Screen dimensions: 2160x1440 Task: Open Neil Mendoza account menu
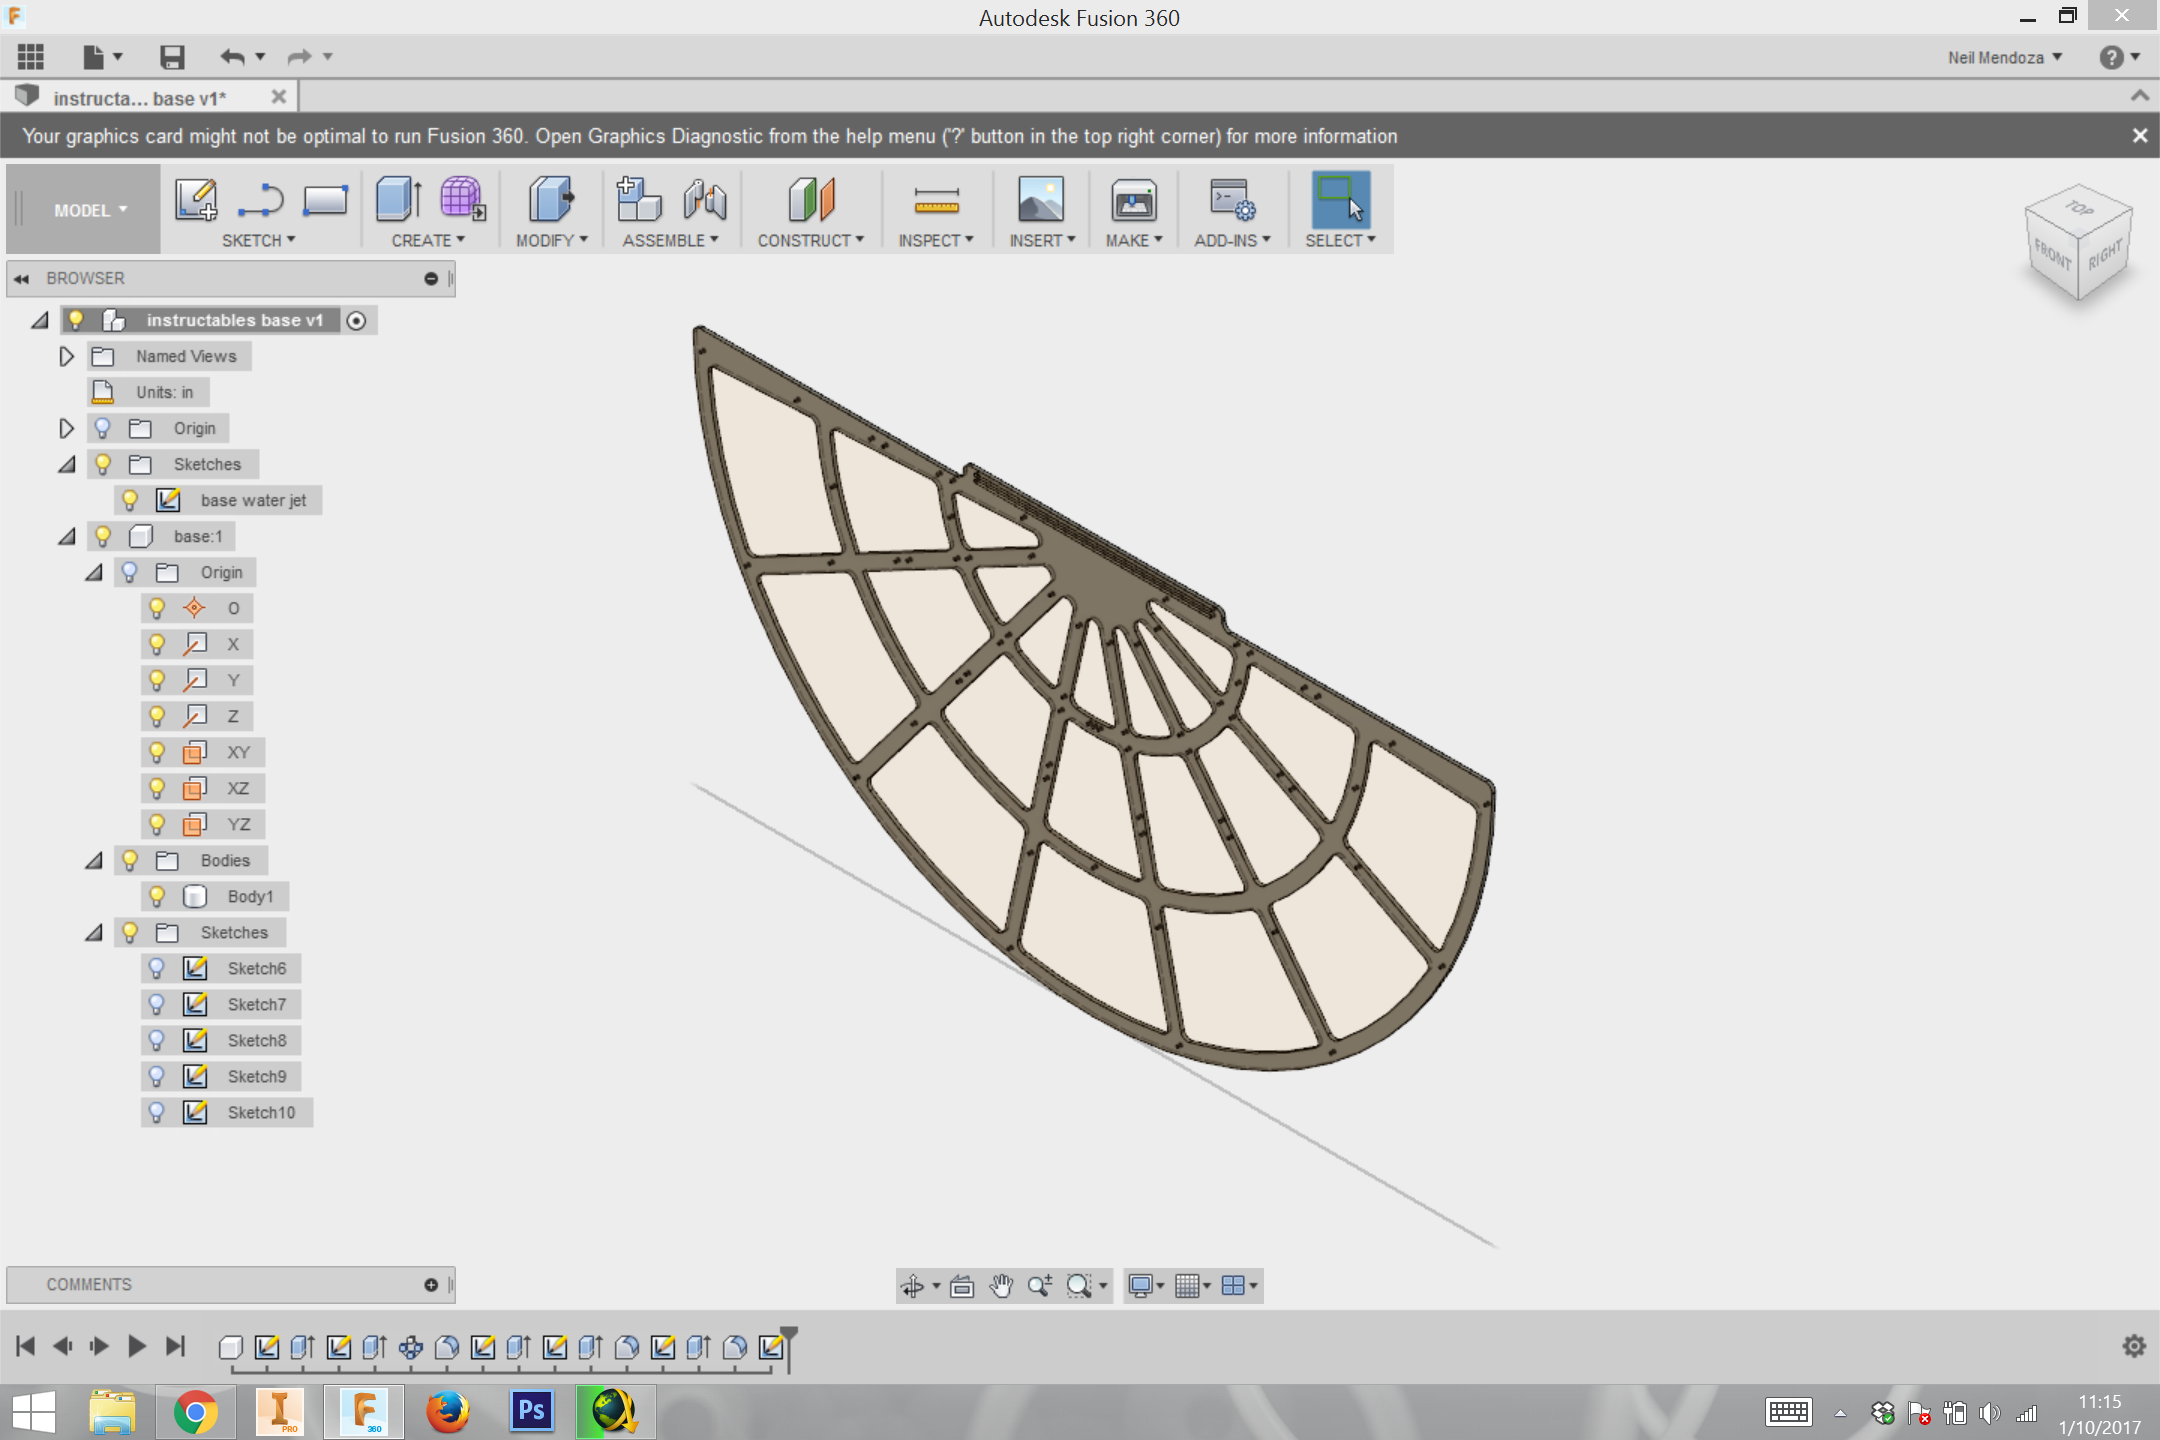point(2004,57)
